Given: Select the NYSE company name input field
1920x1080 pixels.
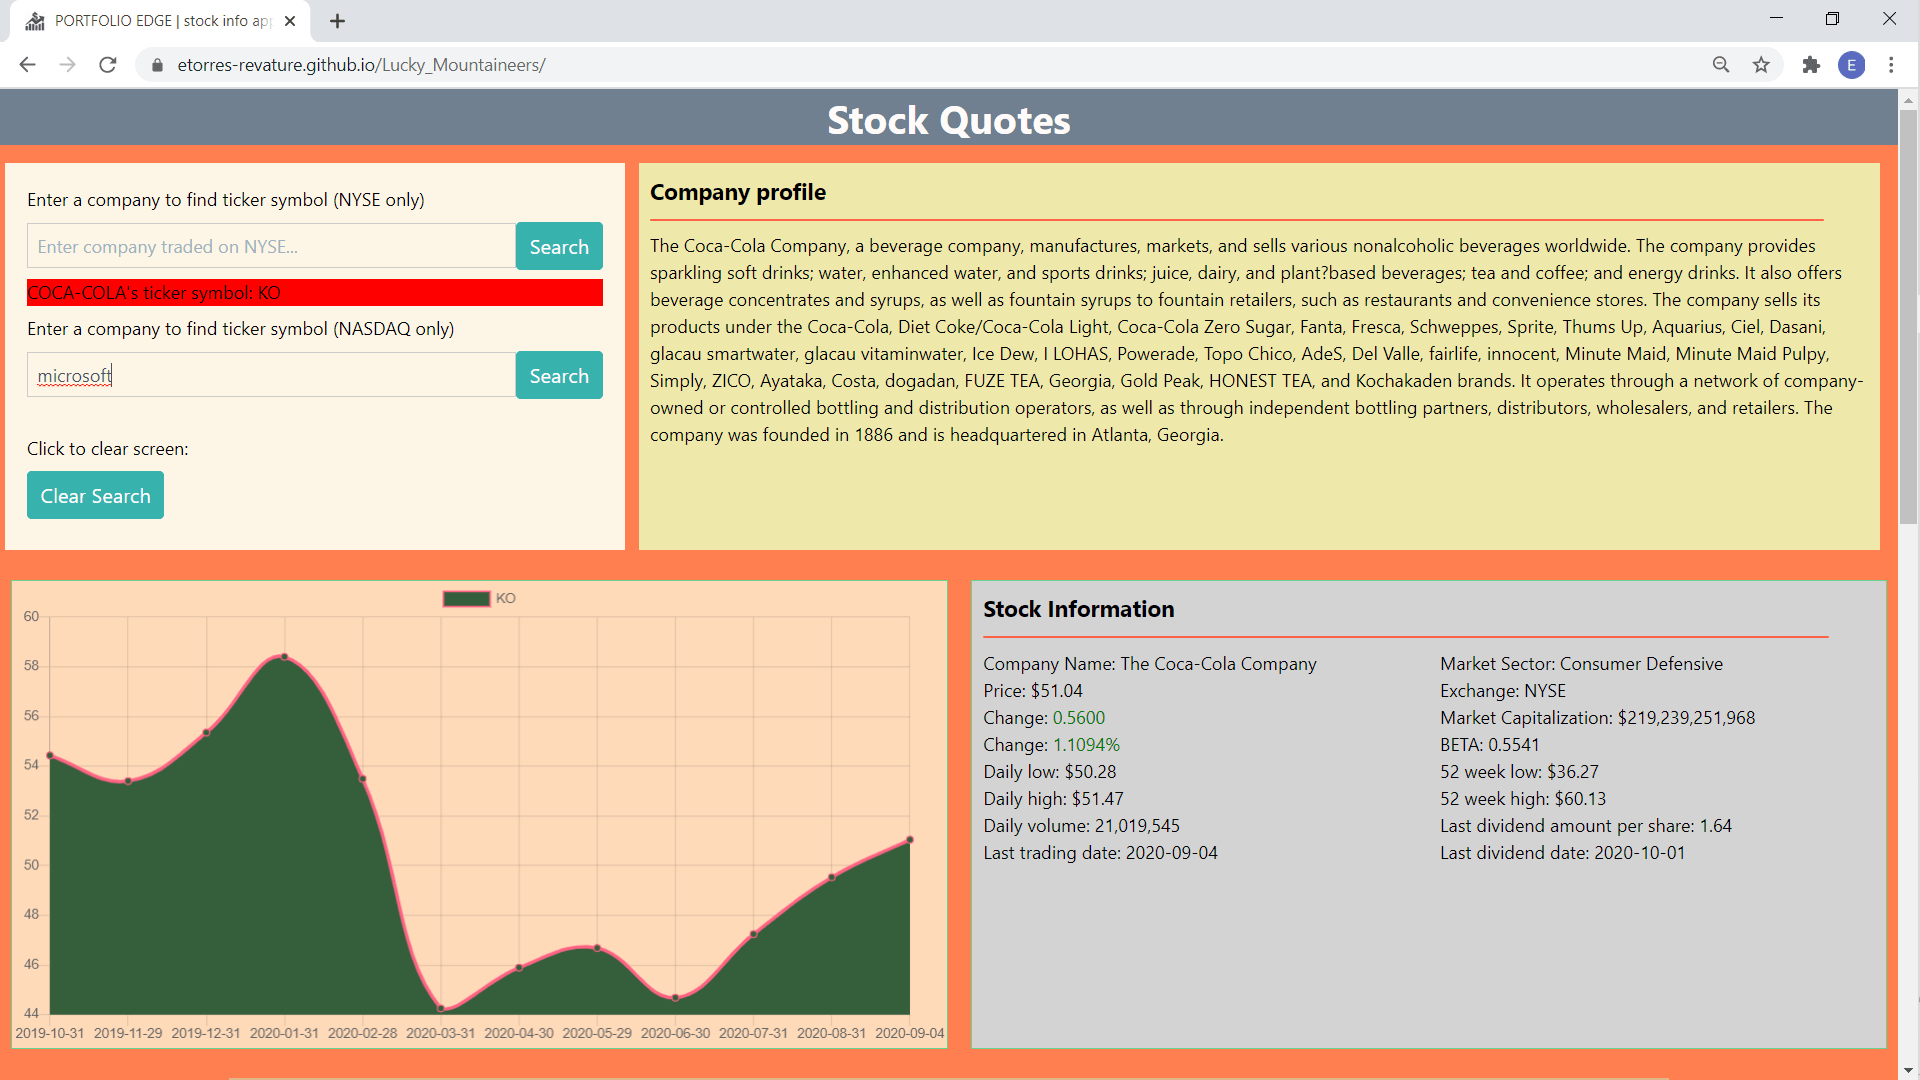Looking at the screenshot, I should click(x=269, y=245).
